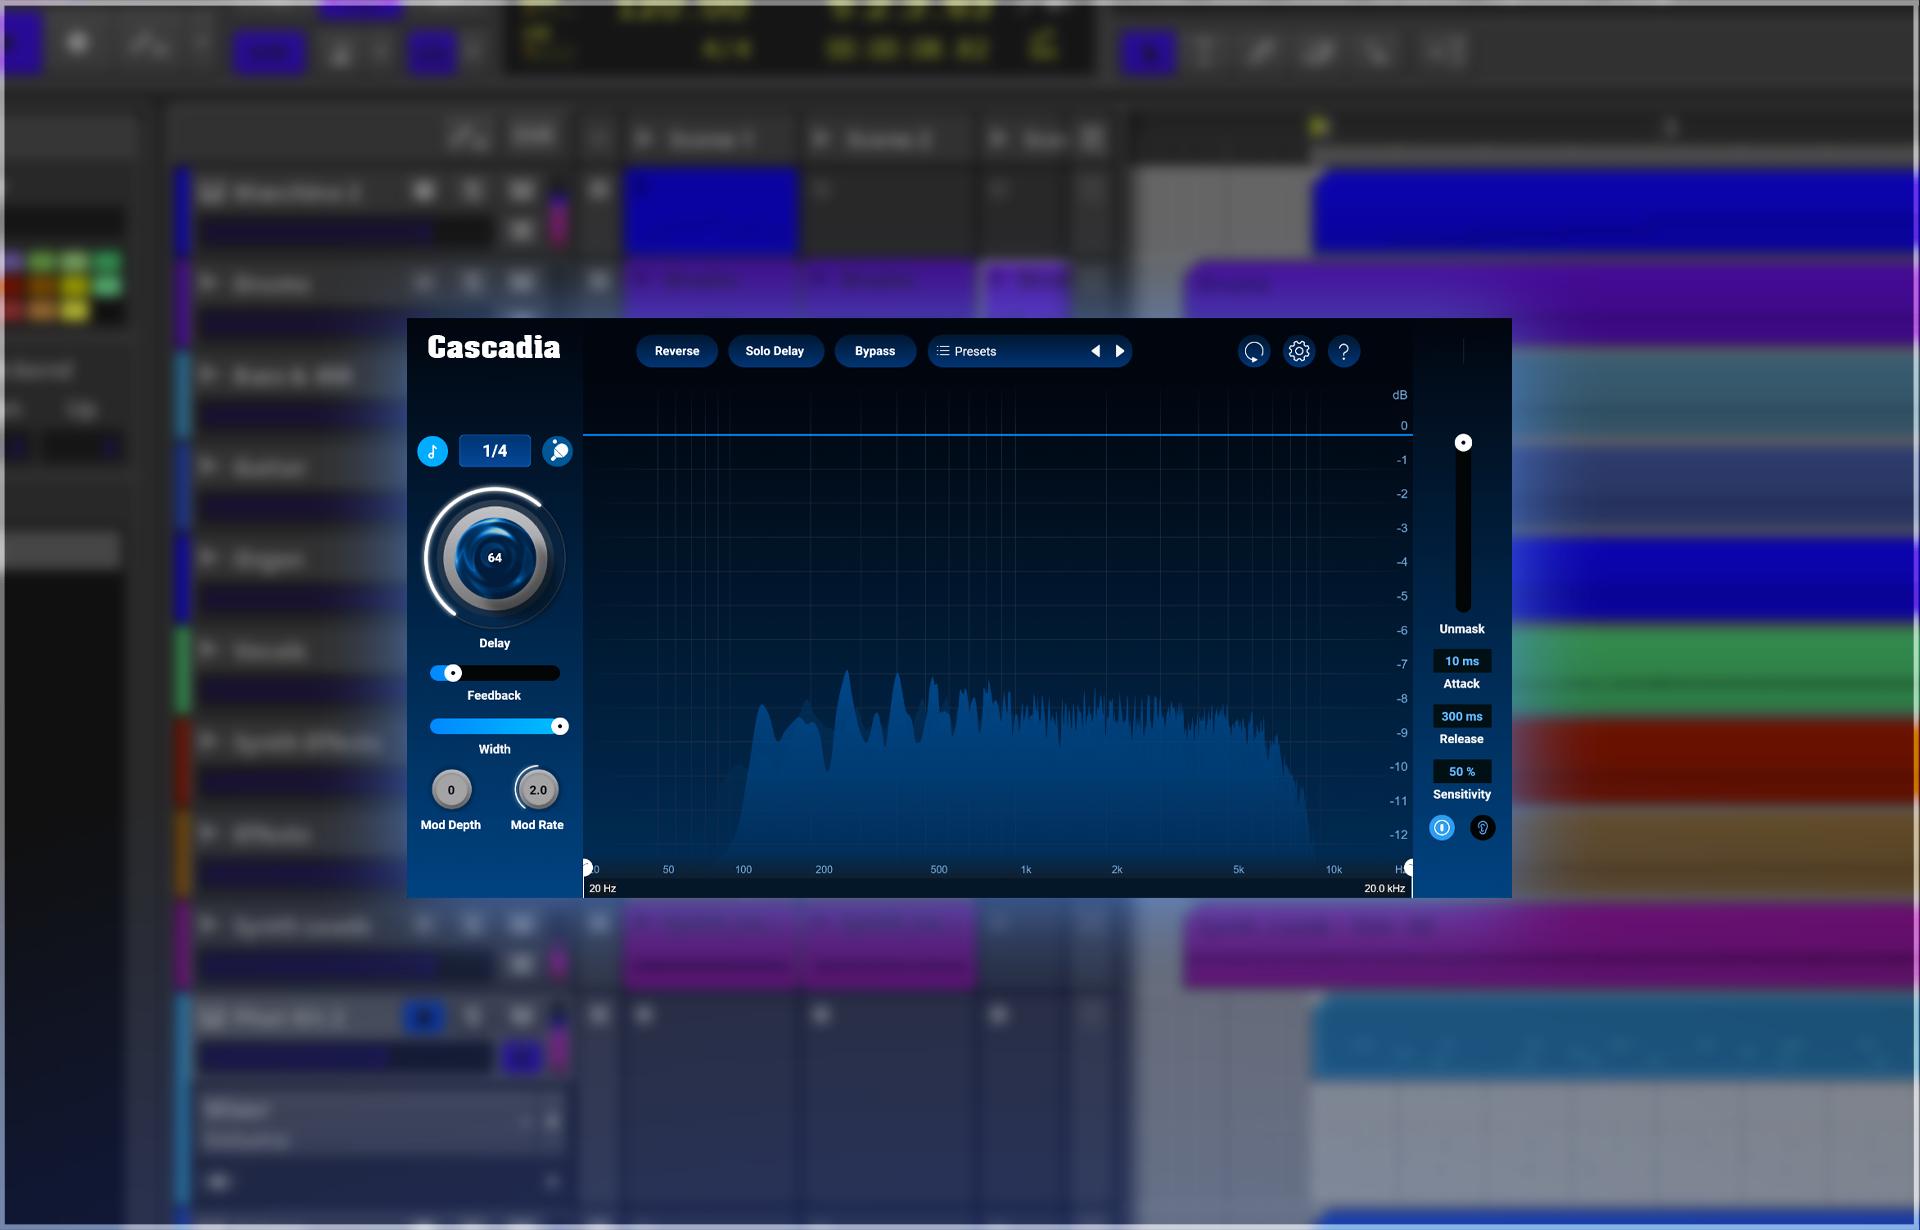Screen dimensions: 1920x1230
Task: Click the undo/reset circular arrow icon
Action: point(1254,352)
